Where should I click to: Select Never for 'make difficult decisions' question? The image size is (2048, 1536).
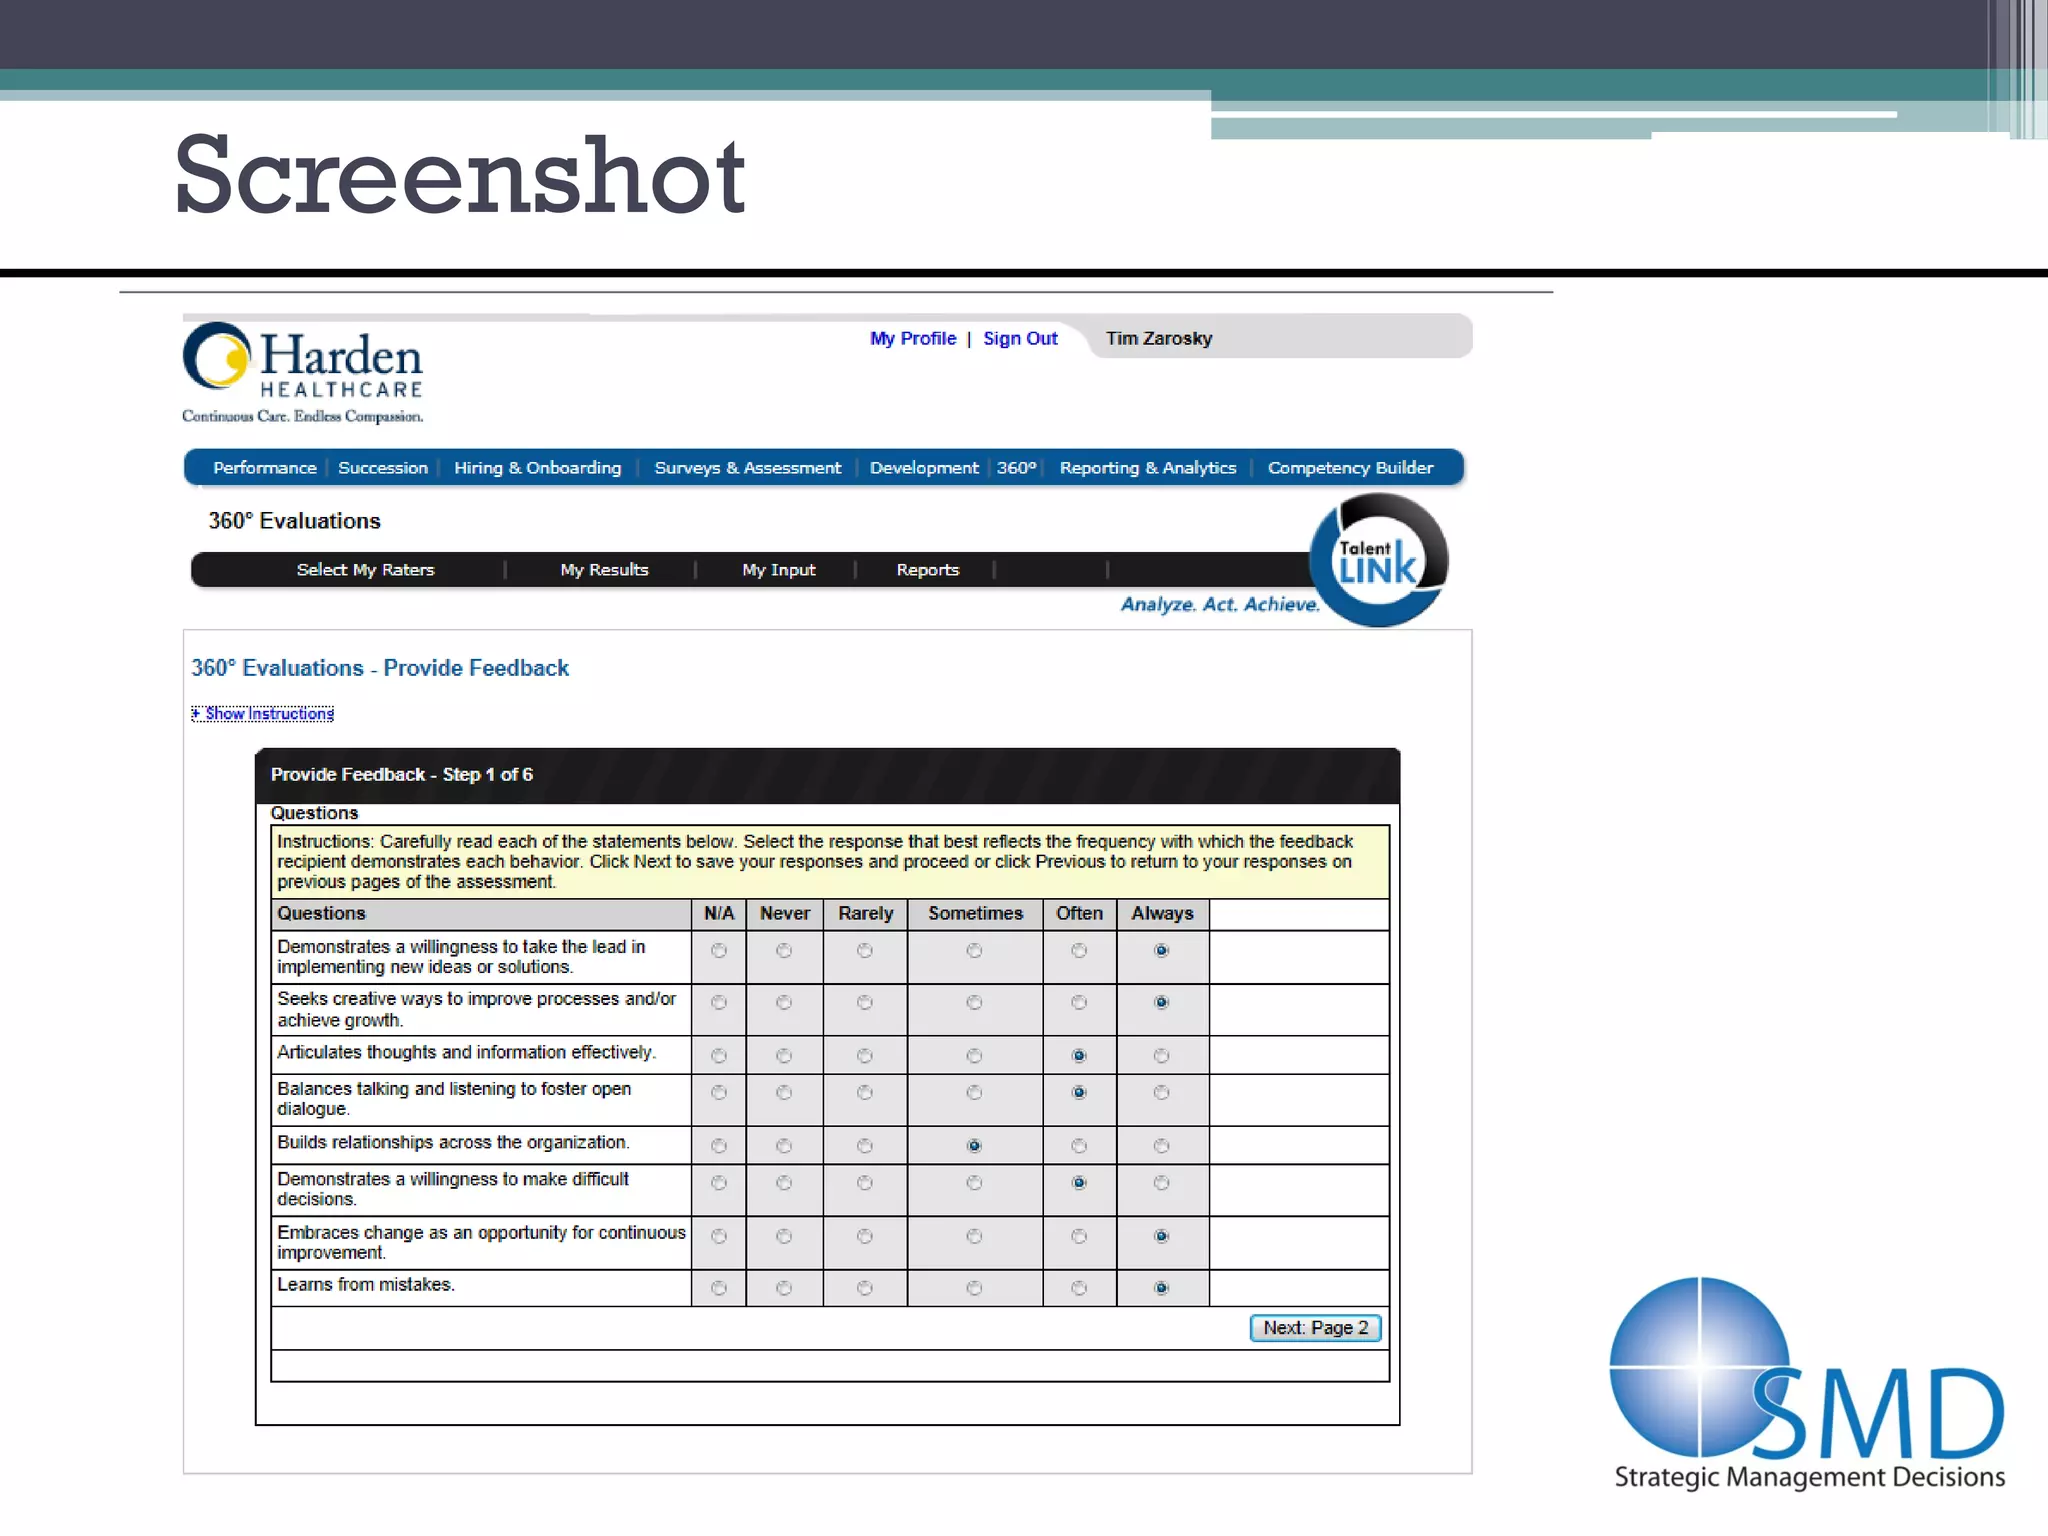pyautogui.click(x=784, y=1183)
